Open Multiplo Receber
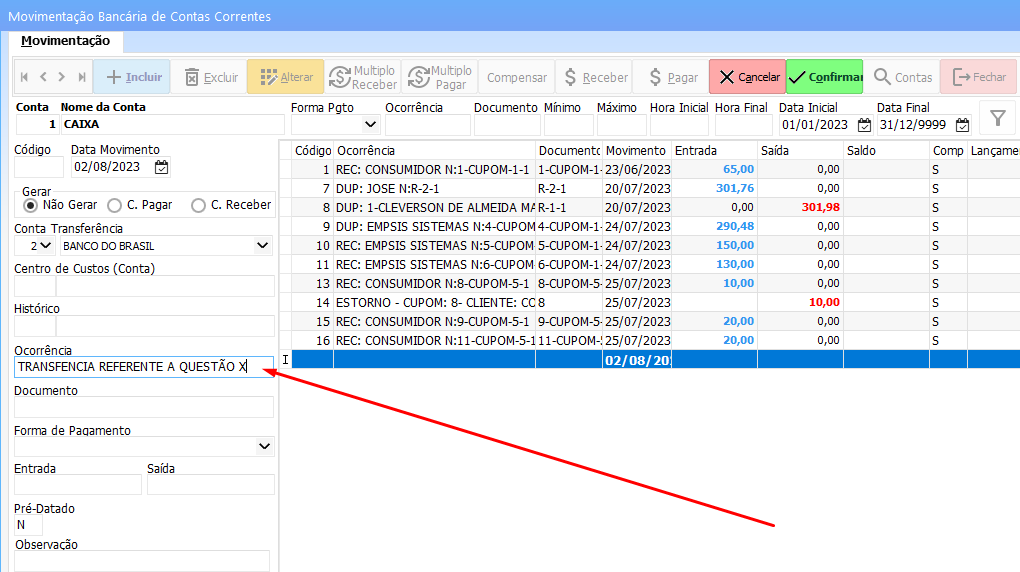The image size is (1020, 572). coord(362,77)
